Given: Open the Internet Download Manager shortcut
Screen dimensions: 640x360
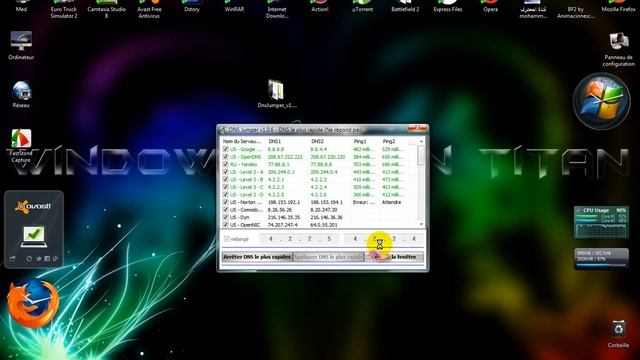Looking at the screenshot, I should point(277,9).
